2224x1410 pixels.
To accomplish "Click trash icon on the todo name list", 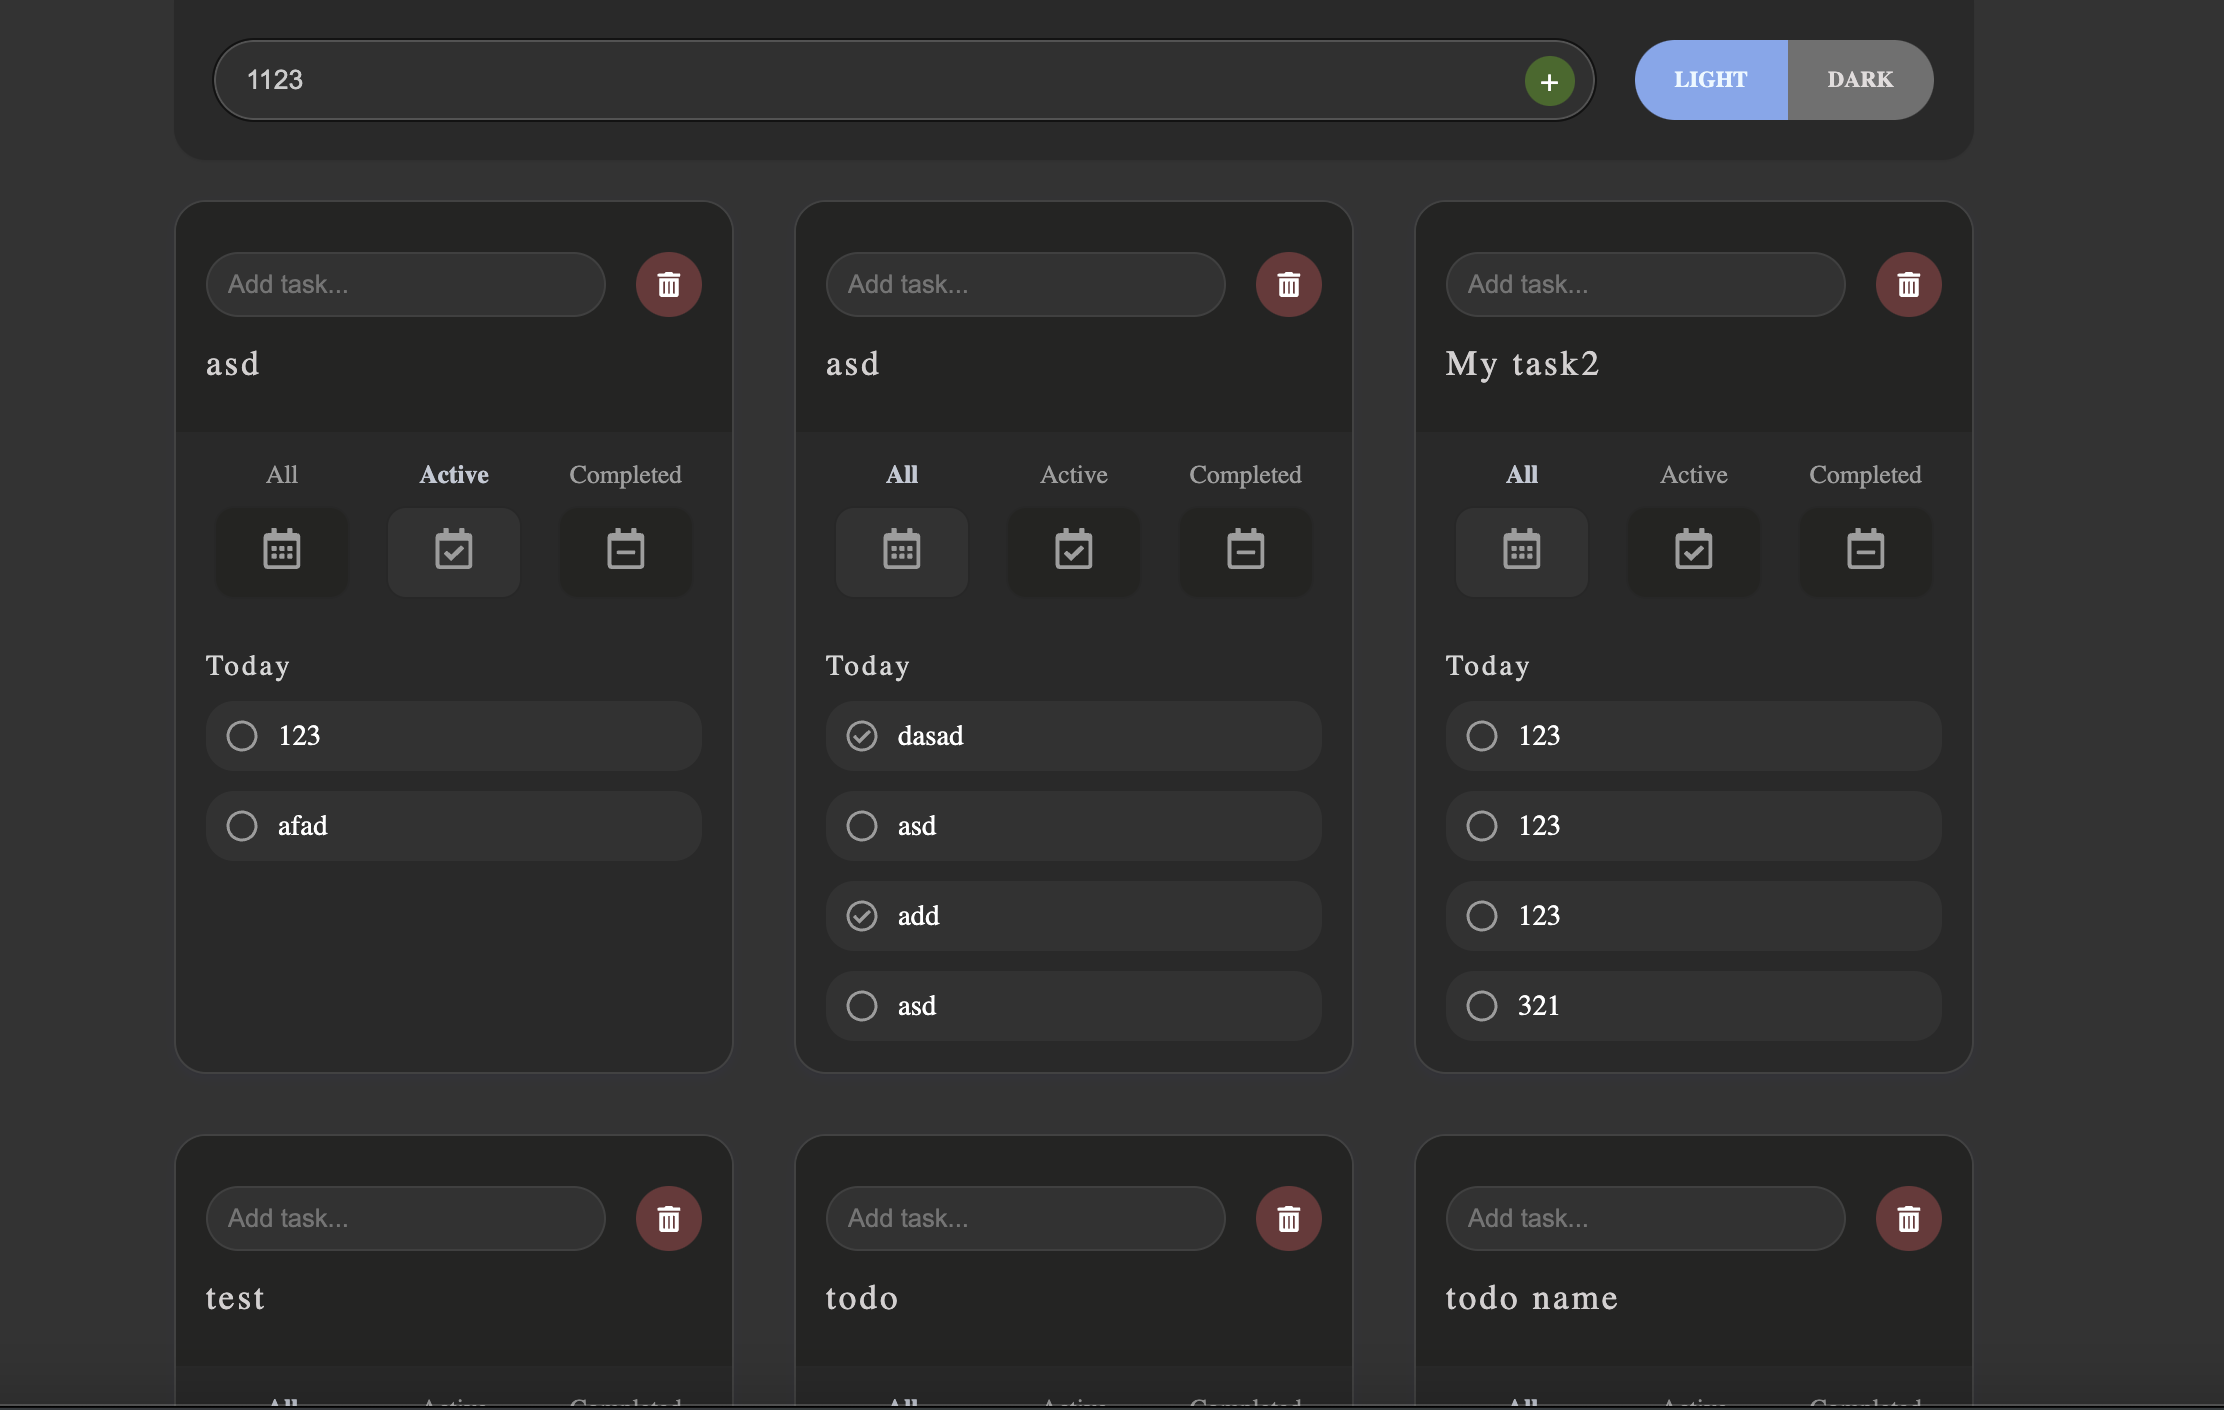I will (x=1908, y=1219).
